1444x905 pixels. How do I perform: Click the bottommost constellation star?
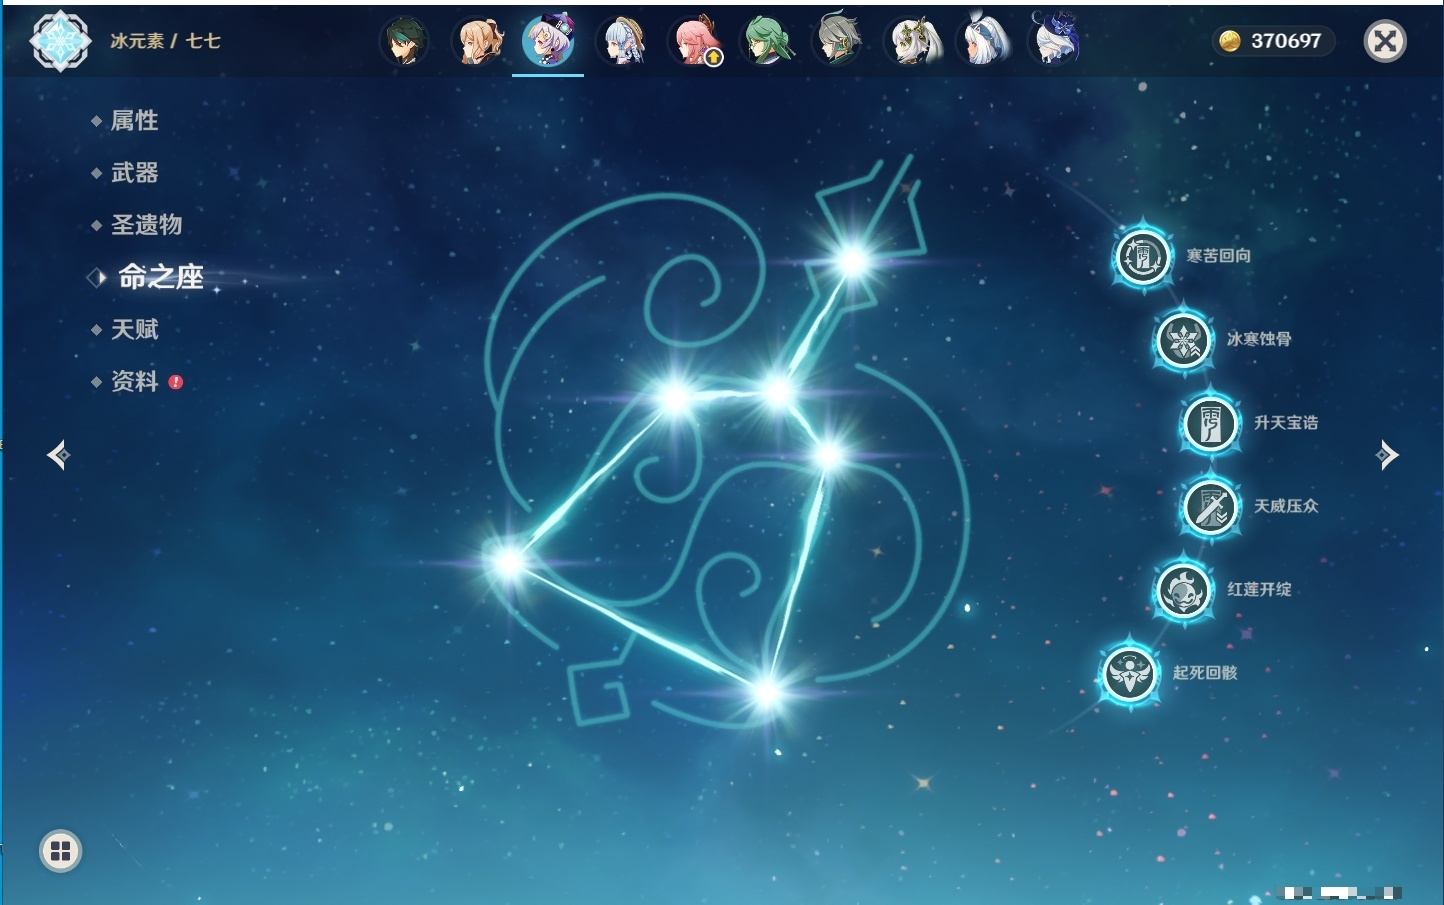[766, 691]
